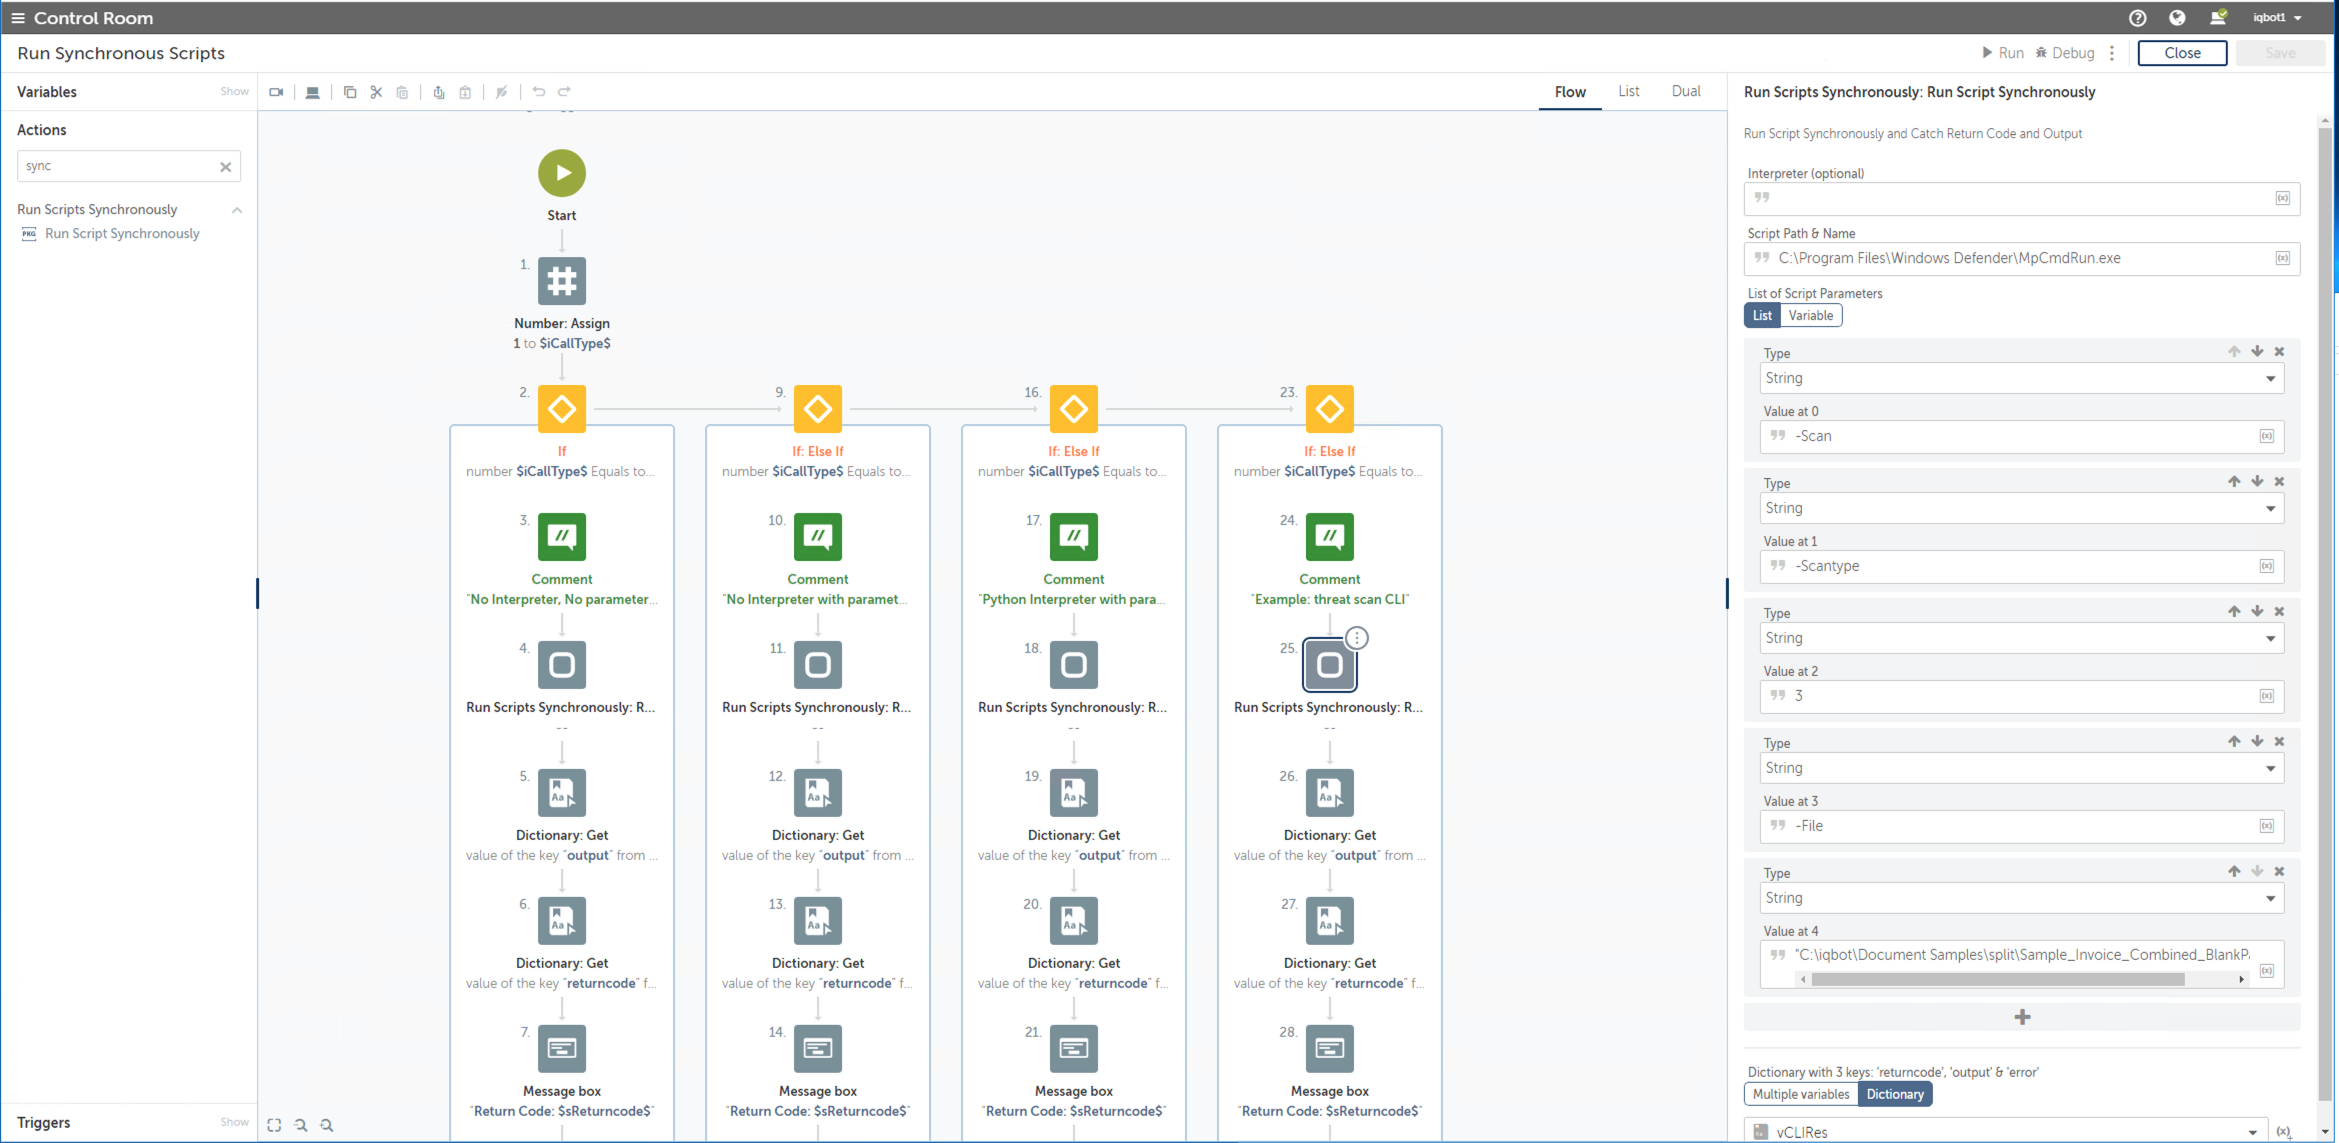
Task: Click the help question mark icon
Action: tap(2137, 17)
